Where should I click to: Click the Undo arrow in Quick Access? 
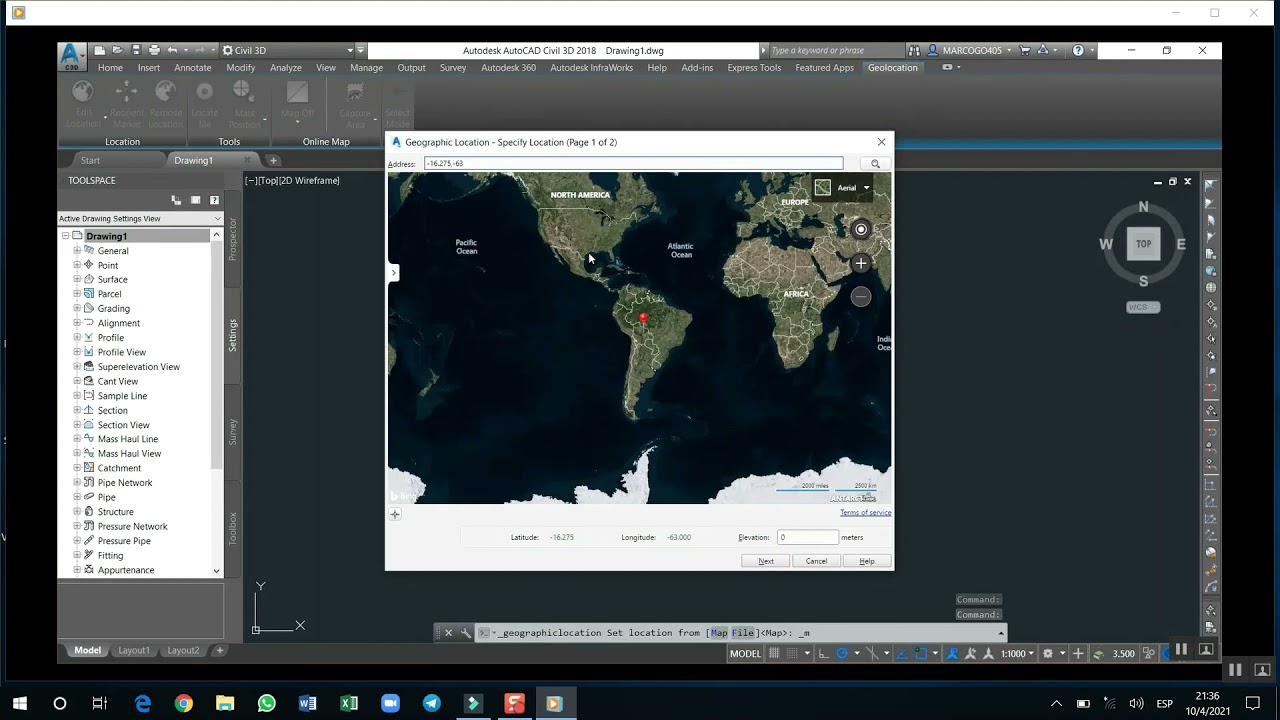click(173, 50)
